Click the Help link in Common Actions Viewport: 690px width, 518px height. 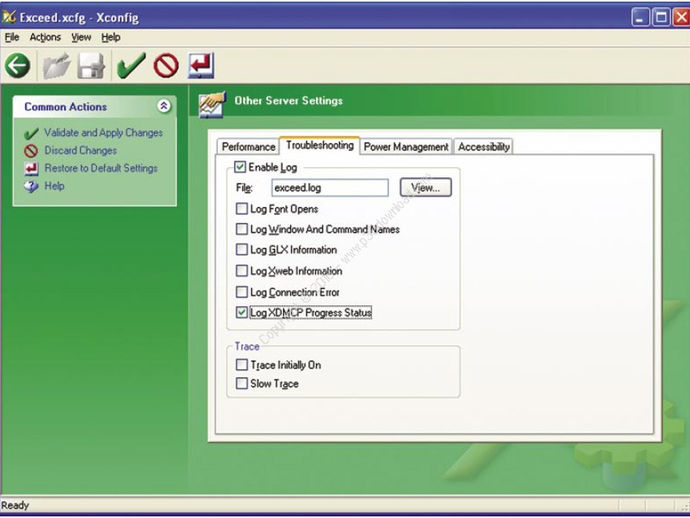click(x=55, y=186)
